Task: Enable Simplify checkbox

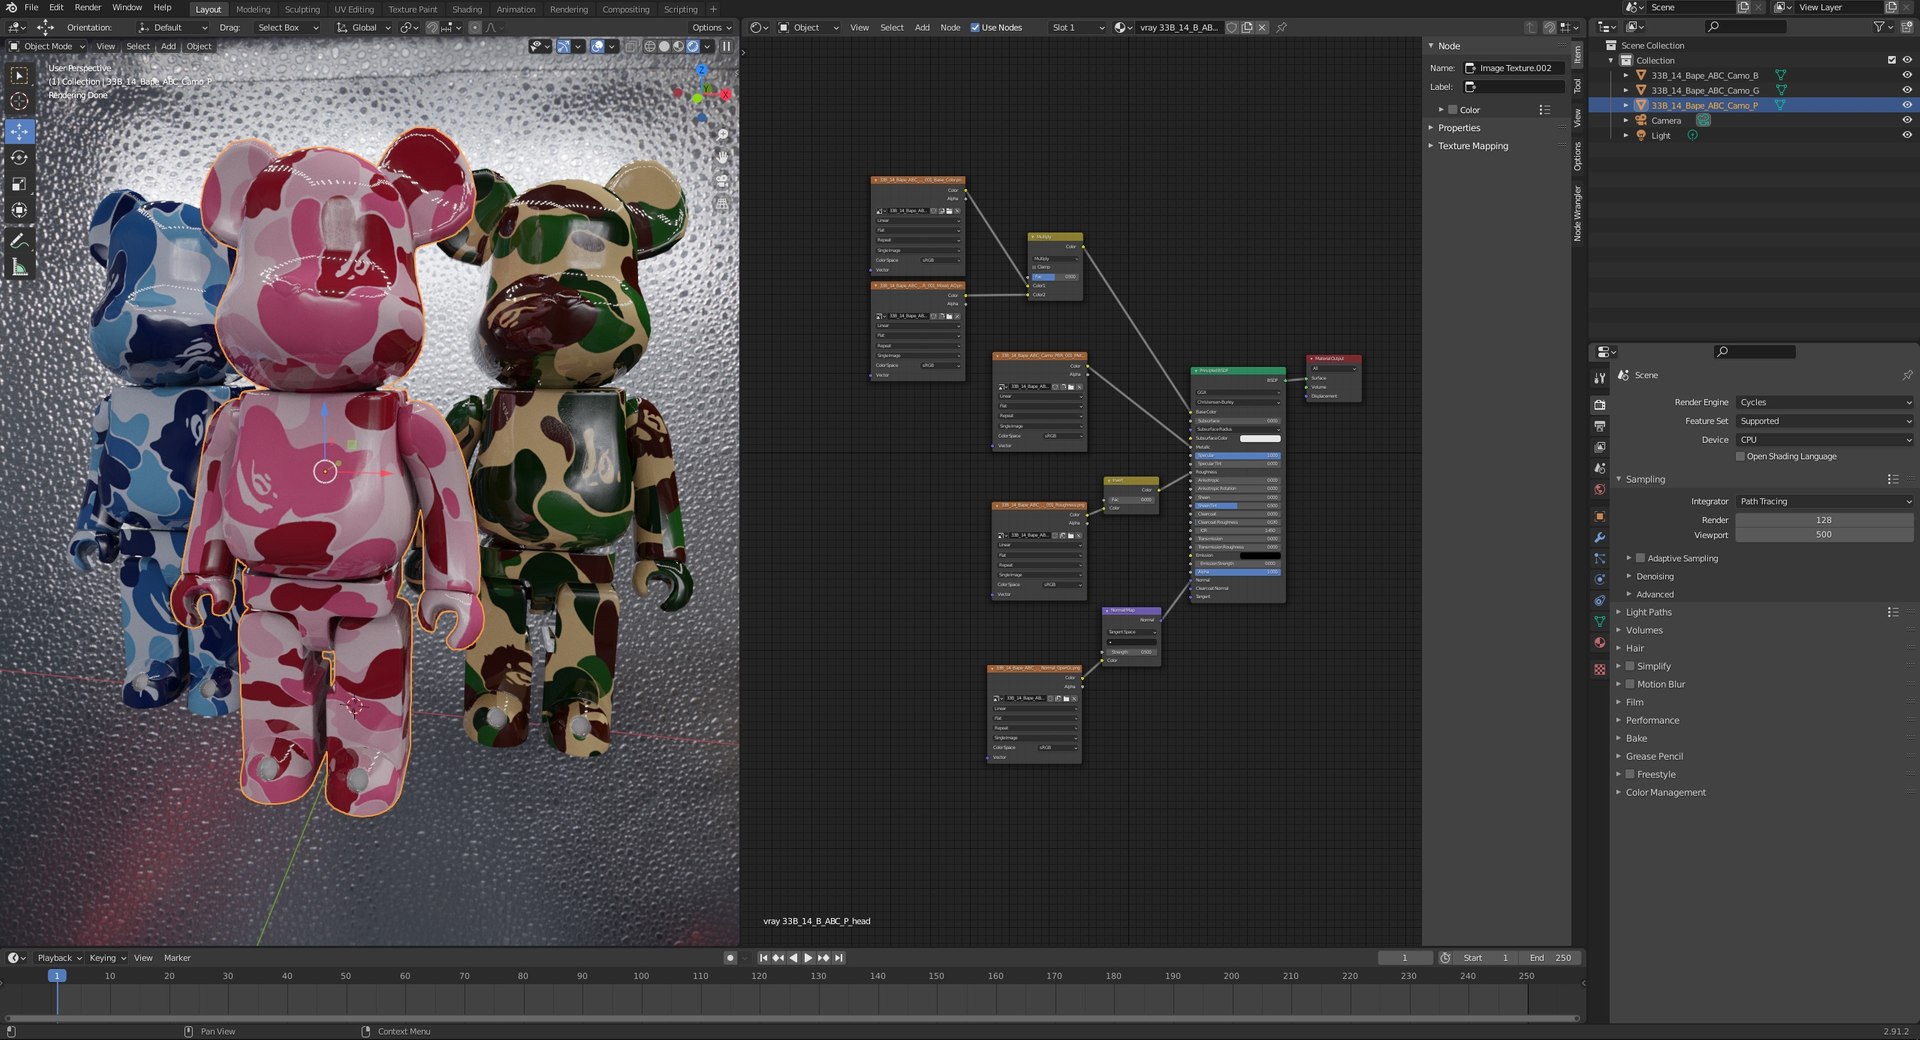Action: [1630, 666]
